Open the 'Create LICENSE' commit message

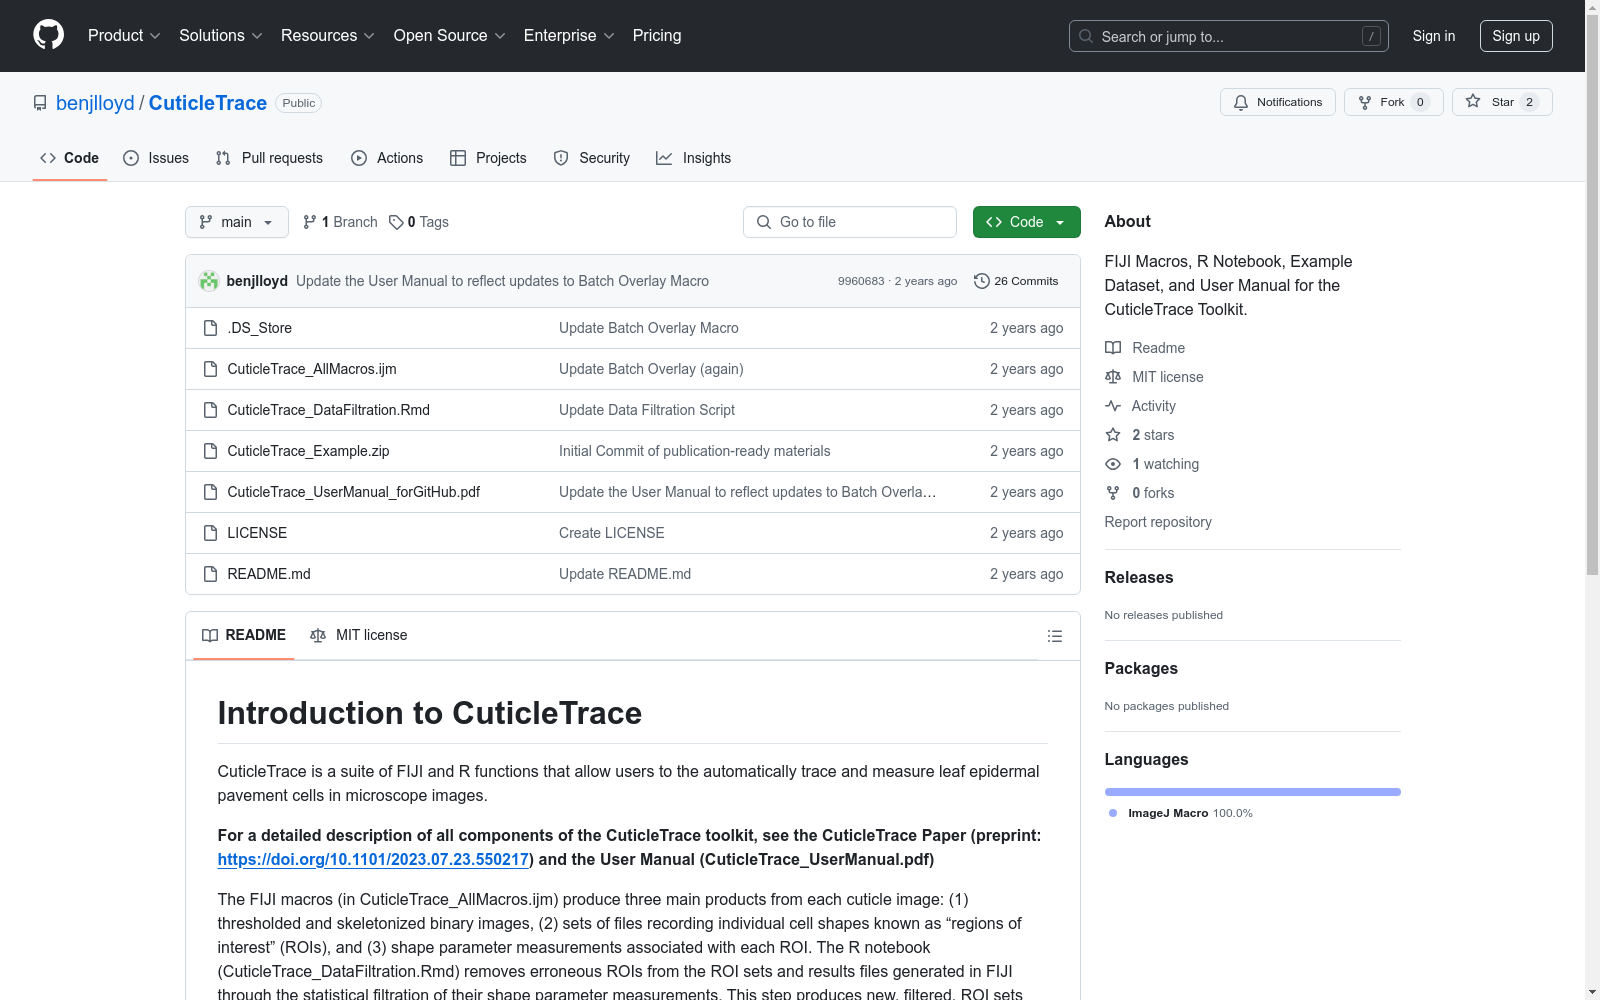pyautogui.click(x=612, y=533)
